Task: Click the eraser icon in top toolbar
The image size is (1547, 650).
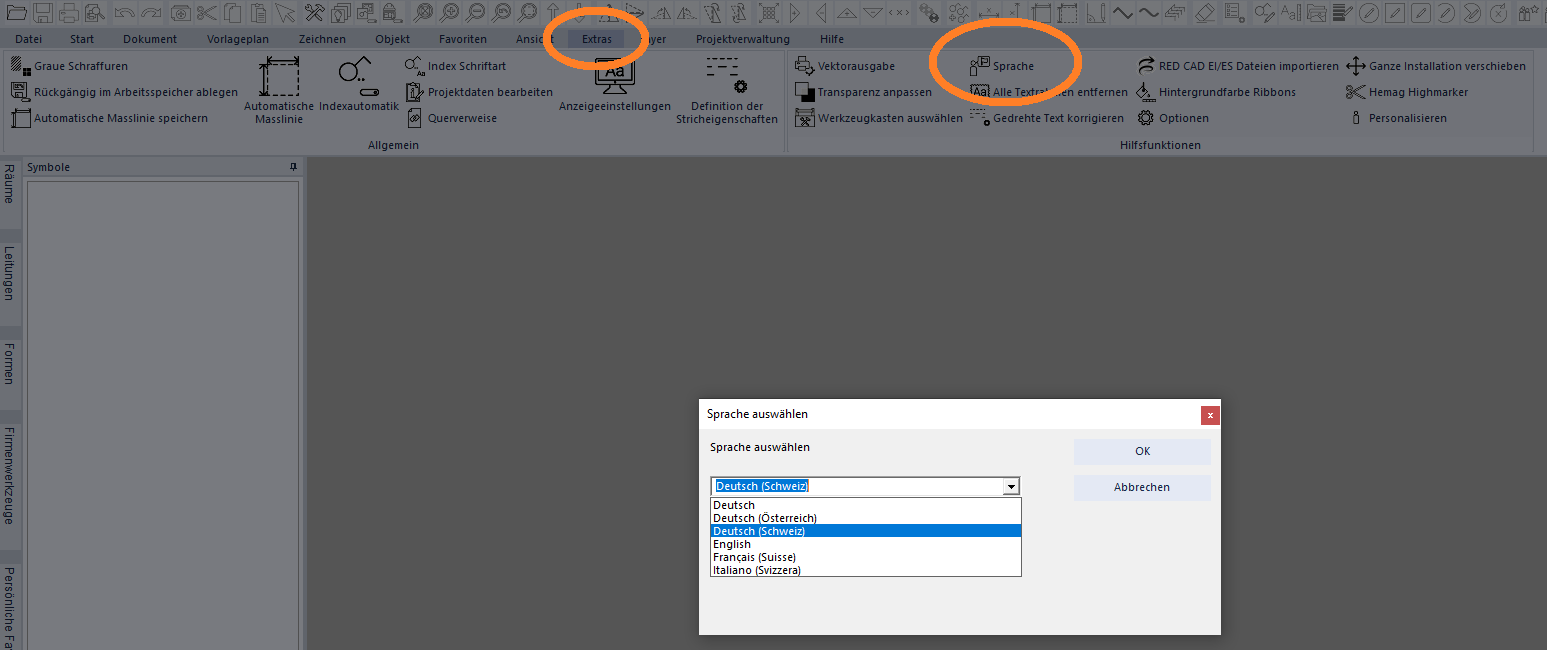Action: 1204,13
